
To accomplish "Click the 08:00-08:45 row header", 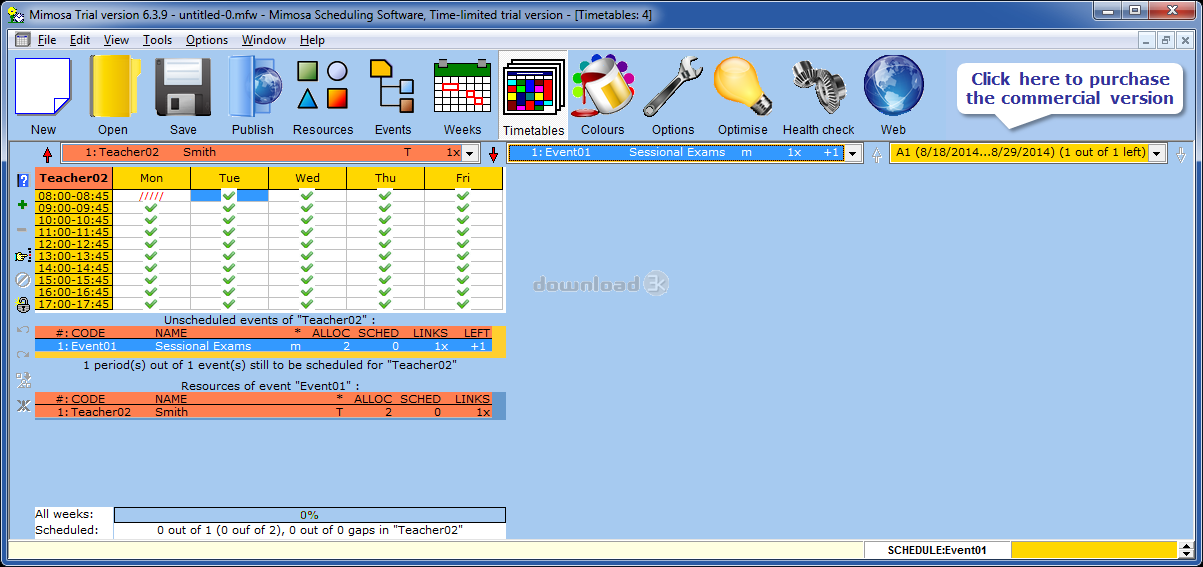I will point(74,196).
